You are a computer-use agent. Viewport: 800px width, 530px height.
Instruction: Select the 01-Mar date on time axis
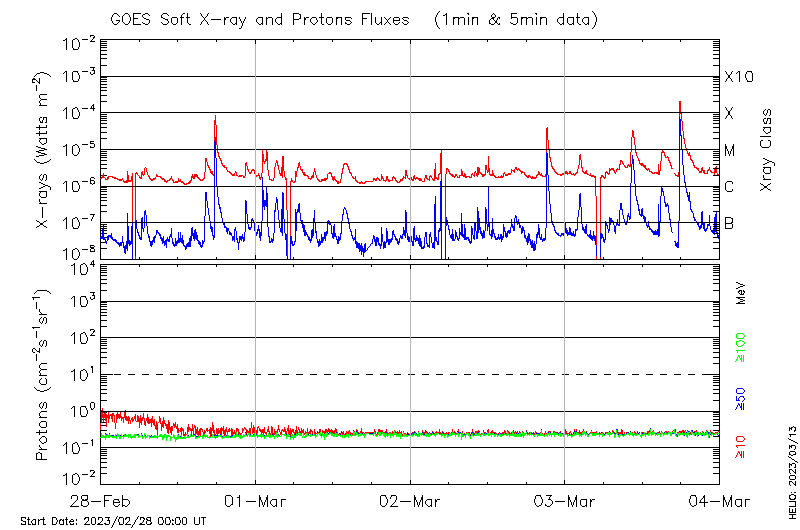(x=256, y=499)
